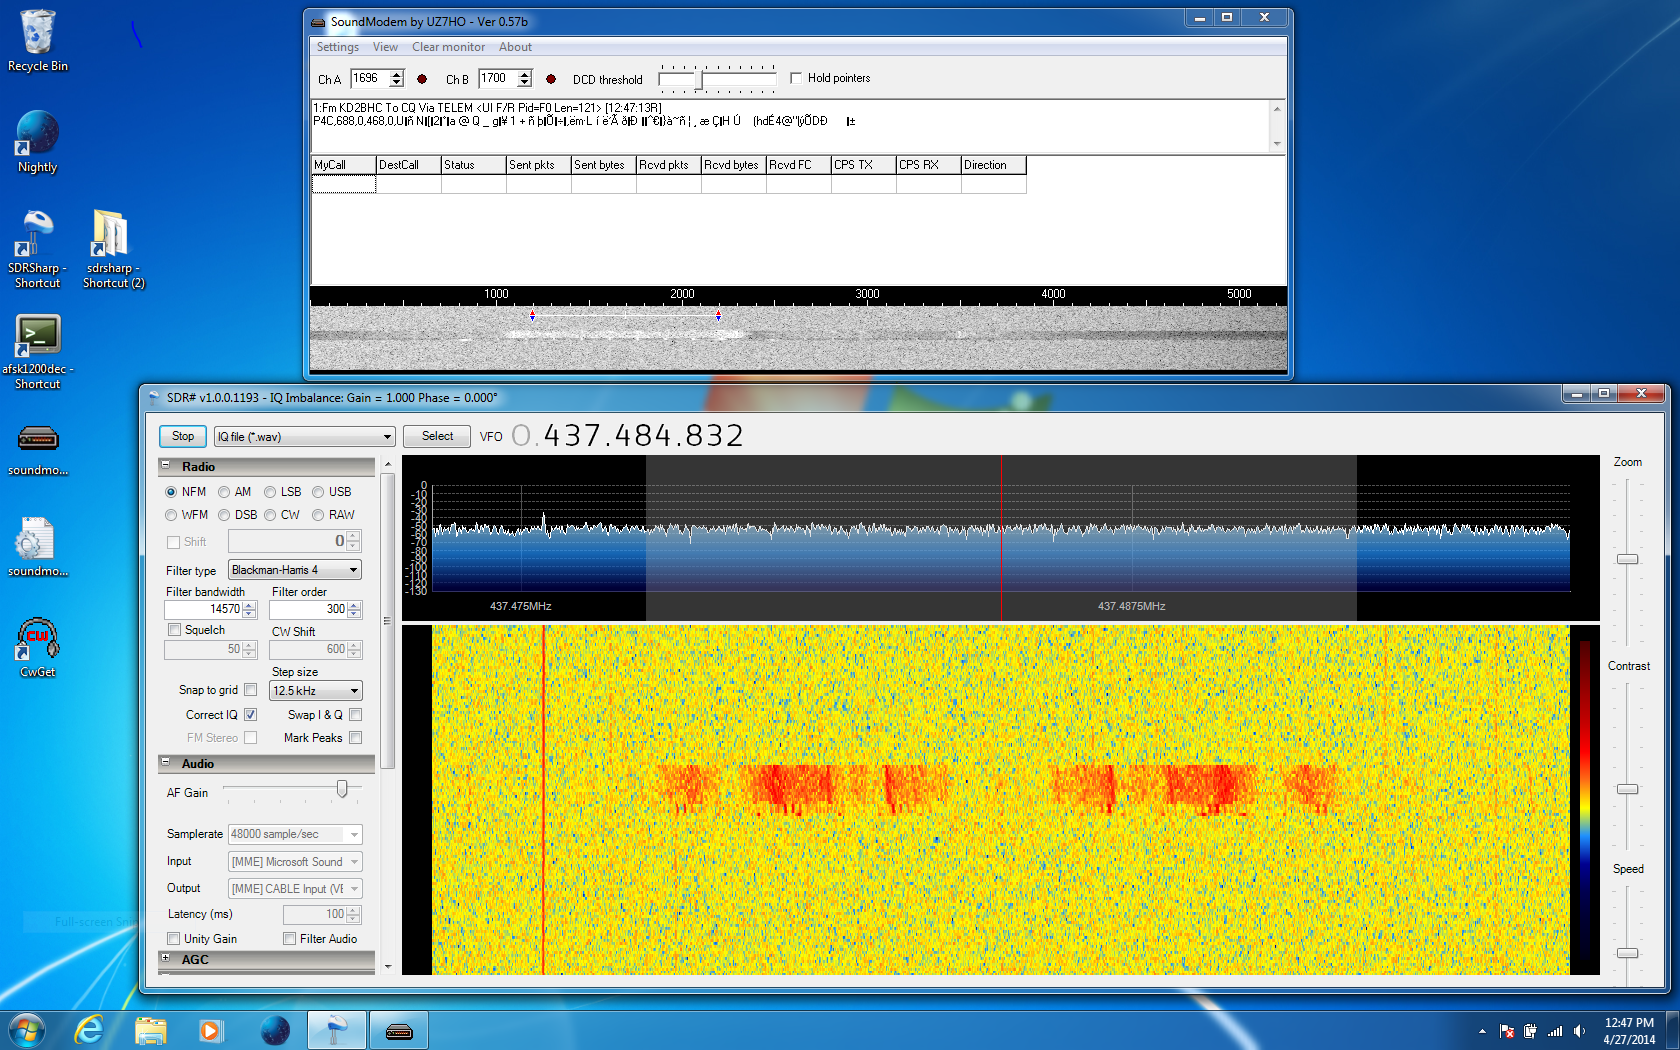Expand the AGC panel section

(x=166, y=958)
